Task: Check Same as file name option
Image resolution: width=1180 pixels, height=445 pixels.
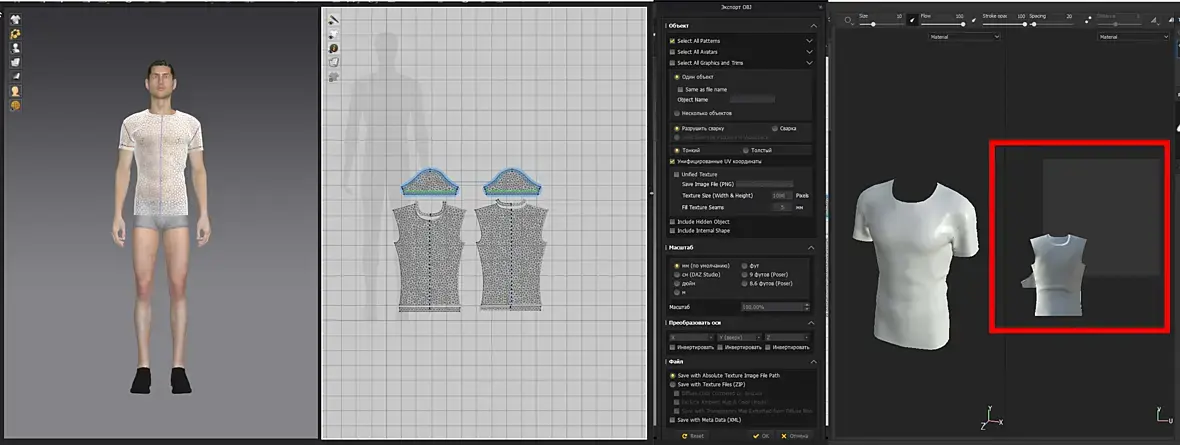Action: [x=680, y=90]
